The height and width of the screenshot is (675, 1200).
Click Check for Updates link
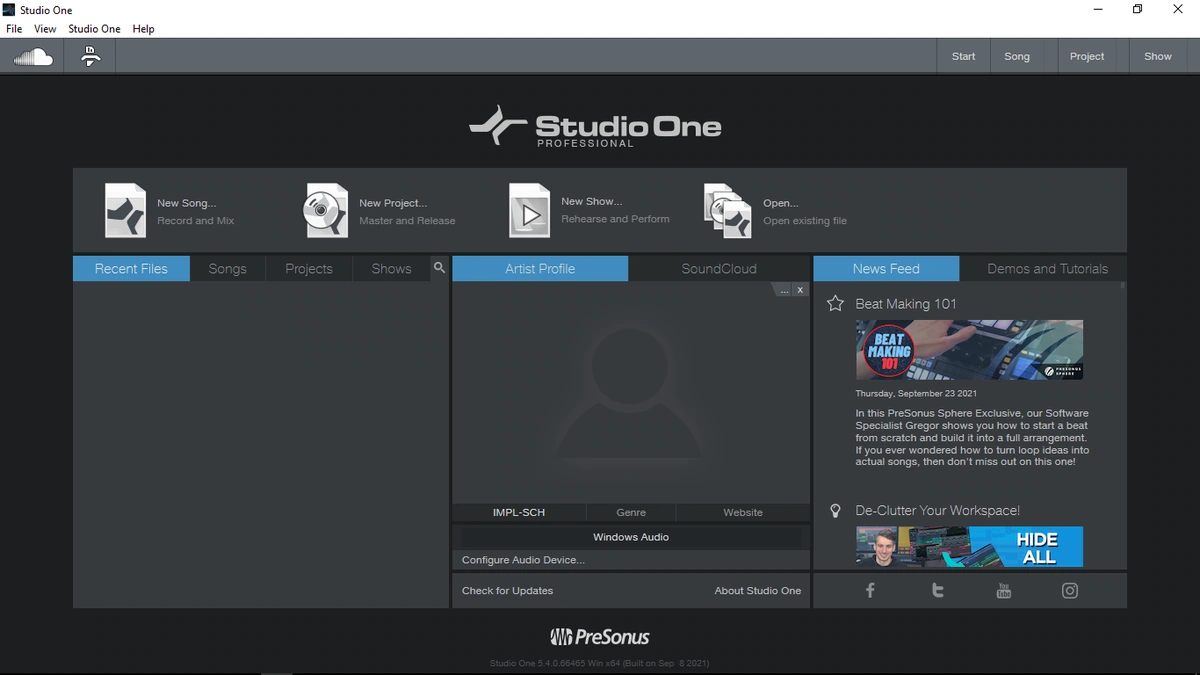tap(507, 590)
